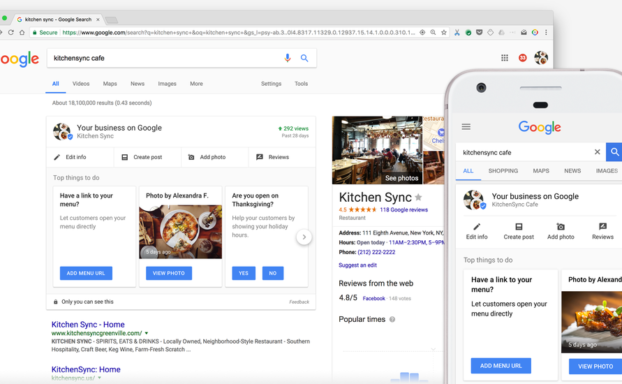
Task: Click the ADD MENU URL button on desktop
Action: click(86, 273)
